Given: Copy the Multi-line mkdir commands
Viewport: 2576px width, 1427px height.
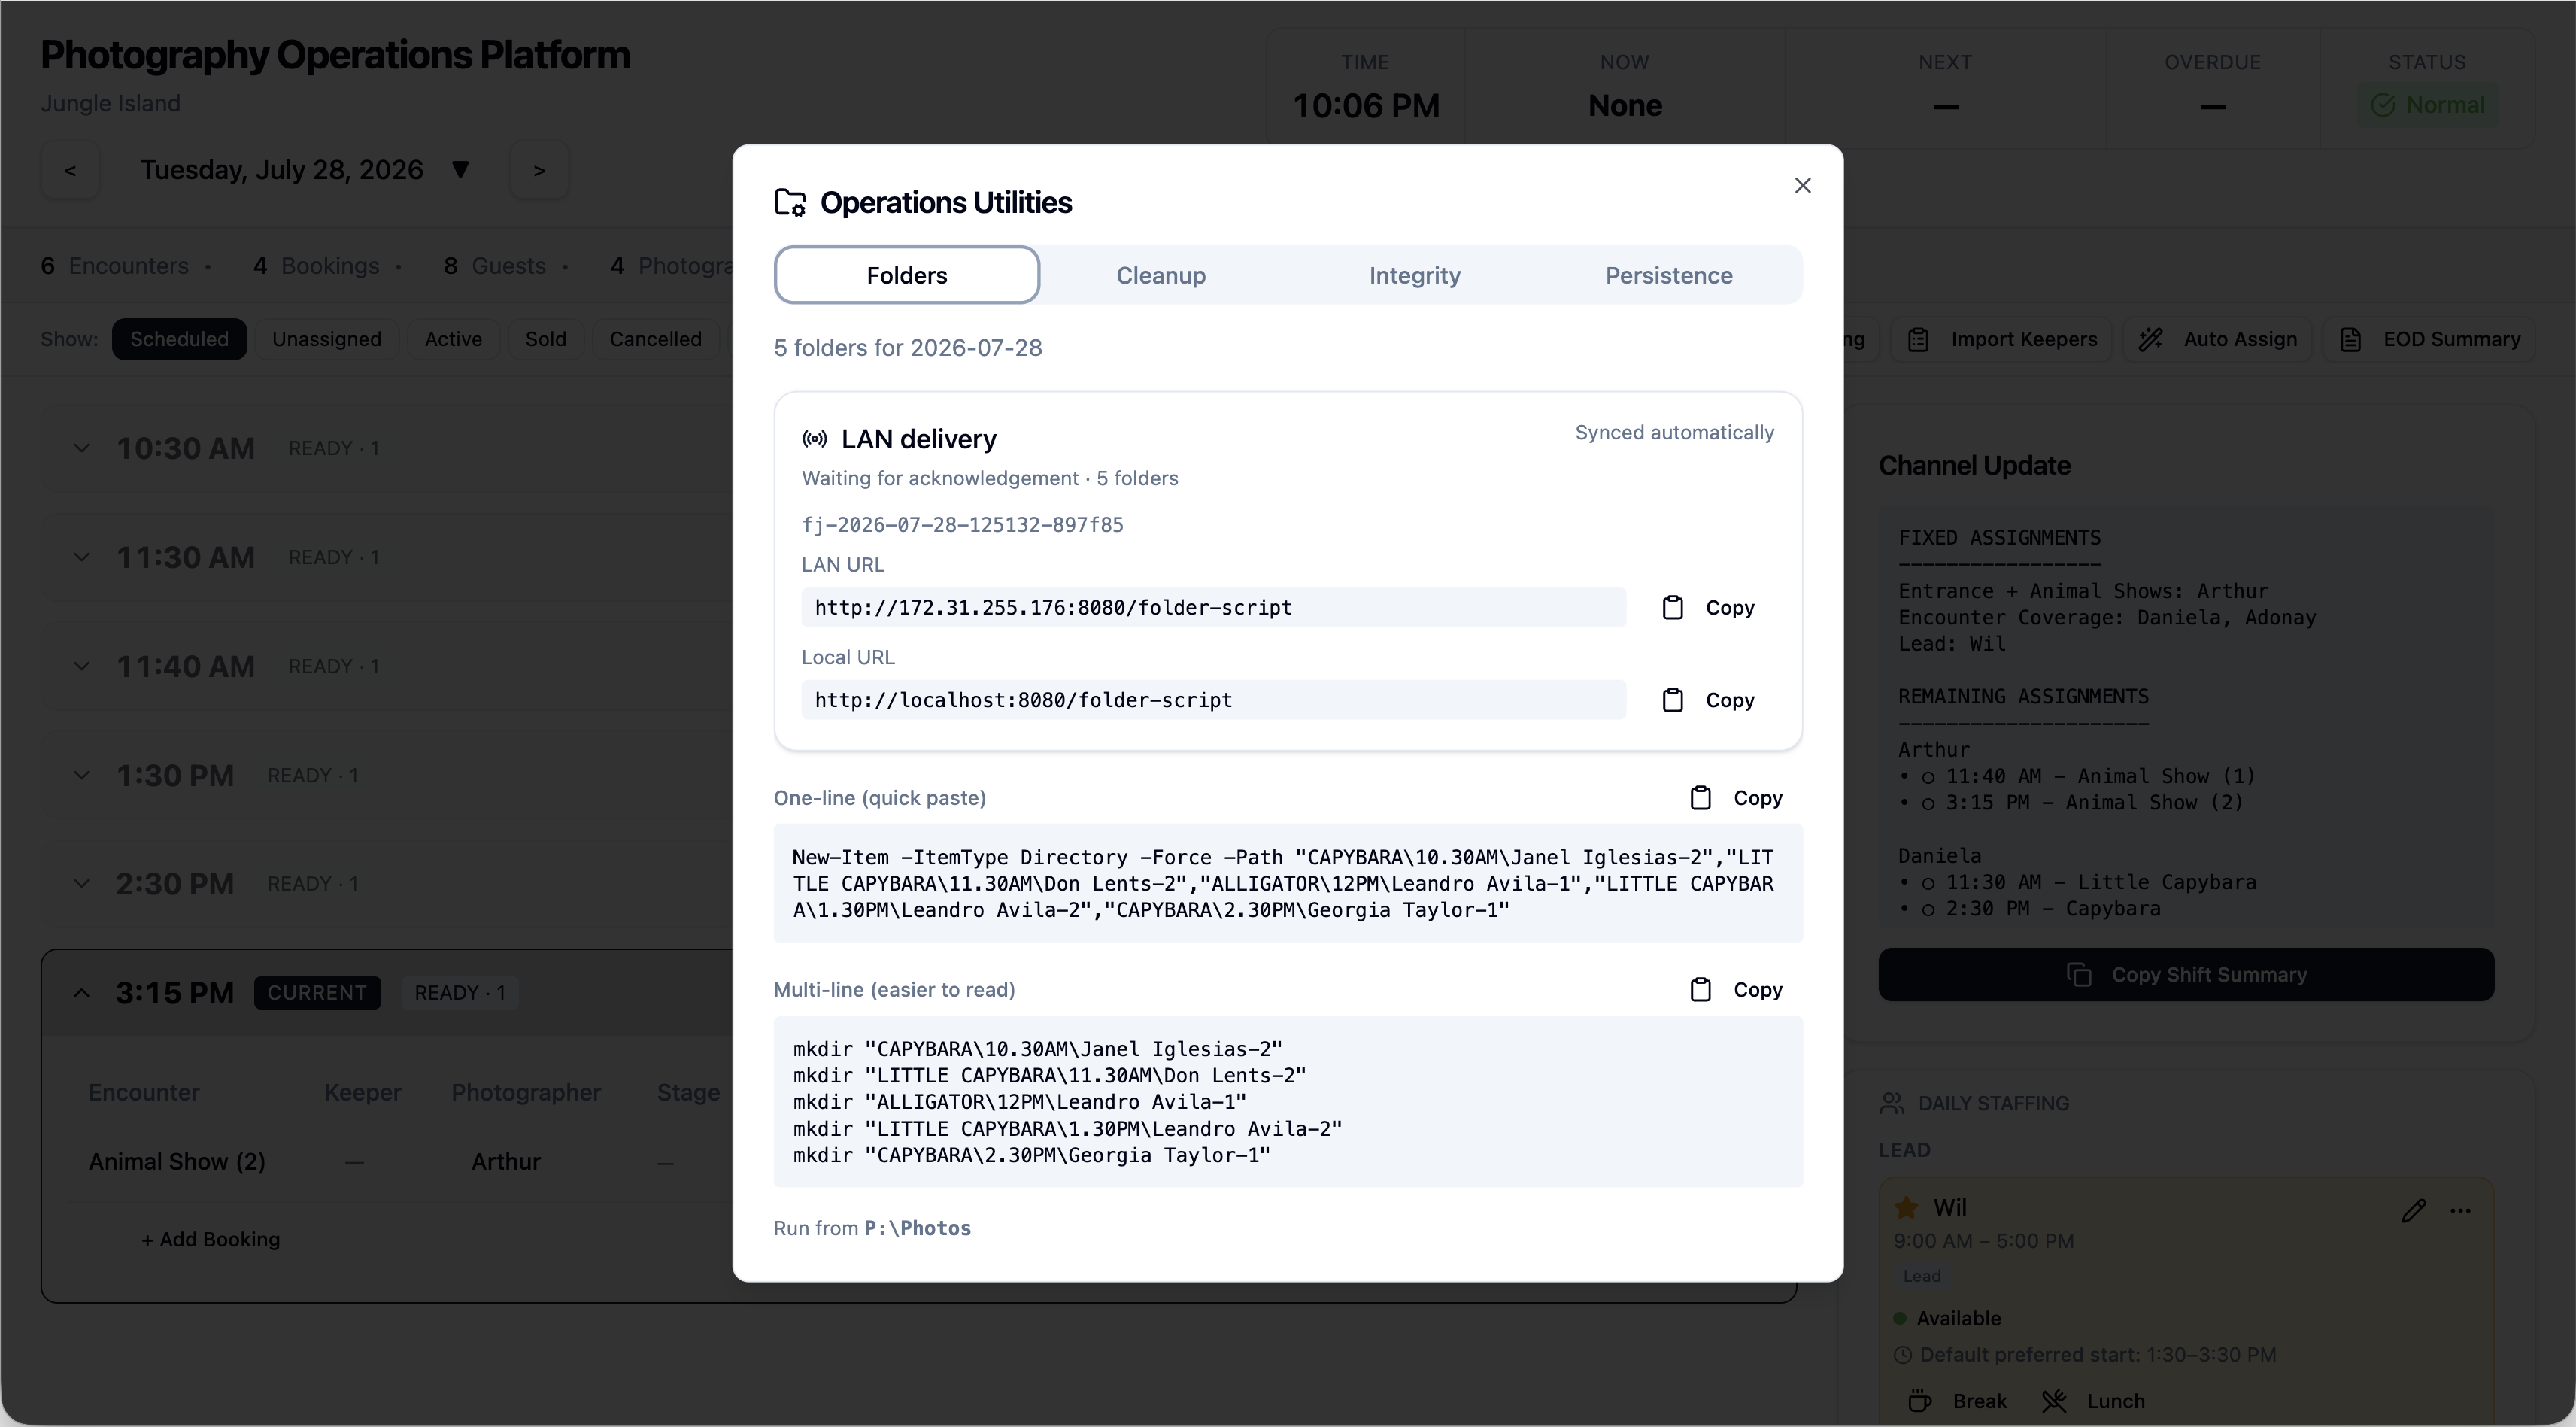Looking at the screenshot, I should click(1736, 990).
